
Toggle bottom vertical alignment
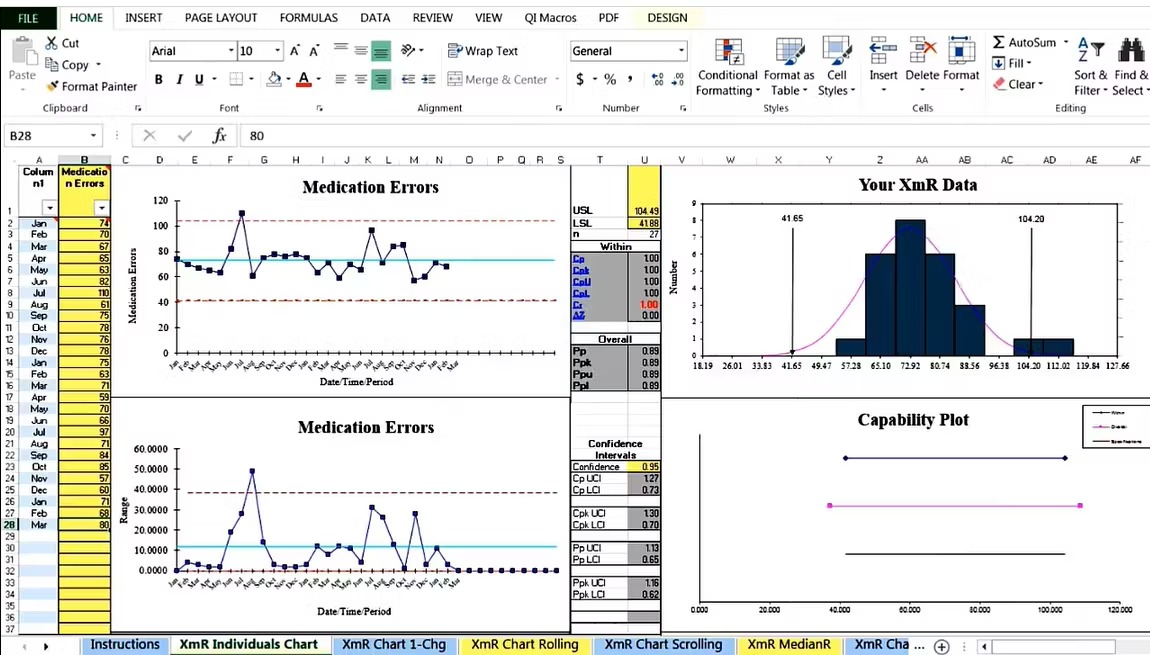381,51
